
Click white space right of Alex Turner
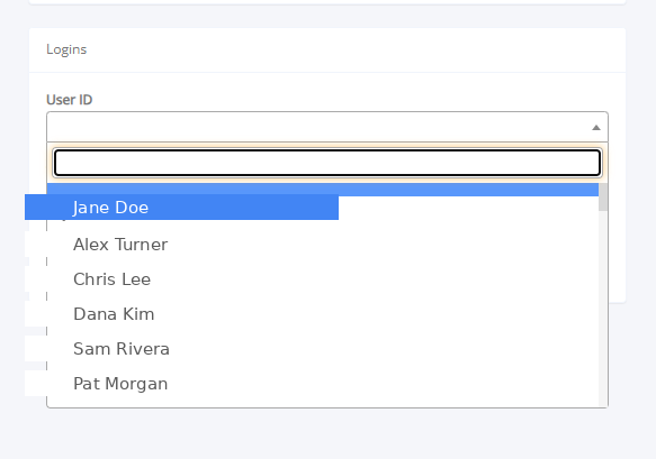[383, 244]
